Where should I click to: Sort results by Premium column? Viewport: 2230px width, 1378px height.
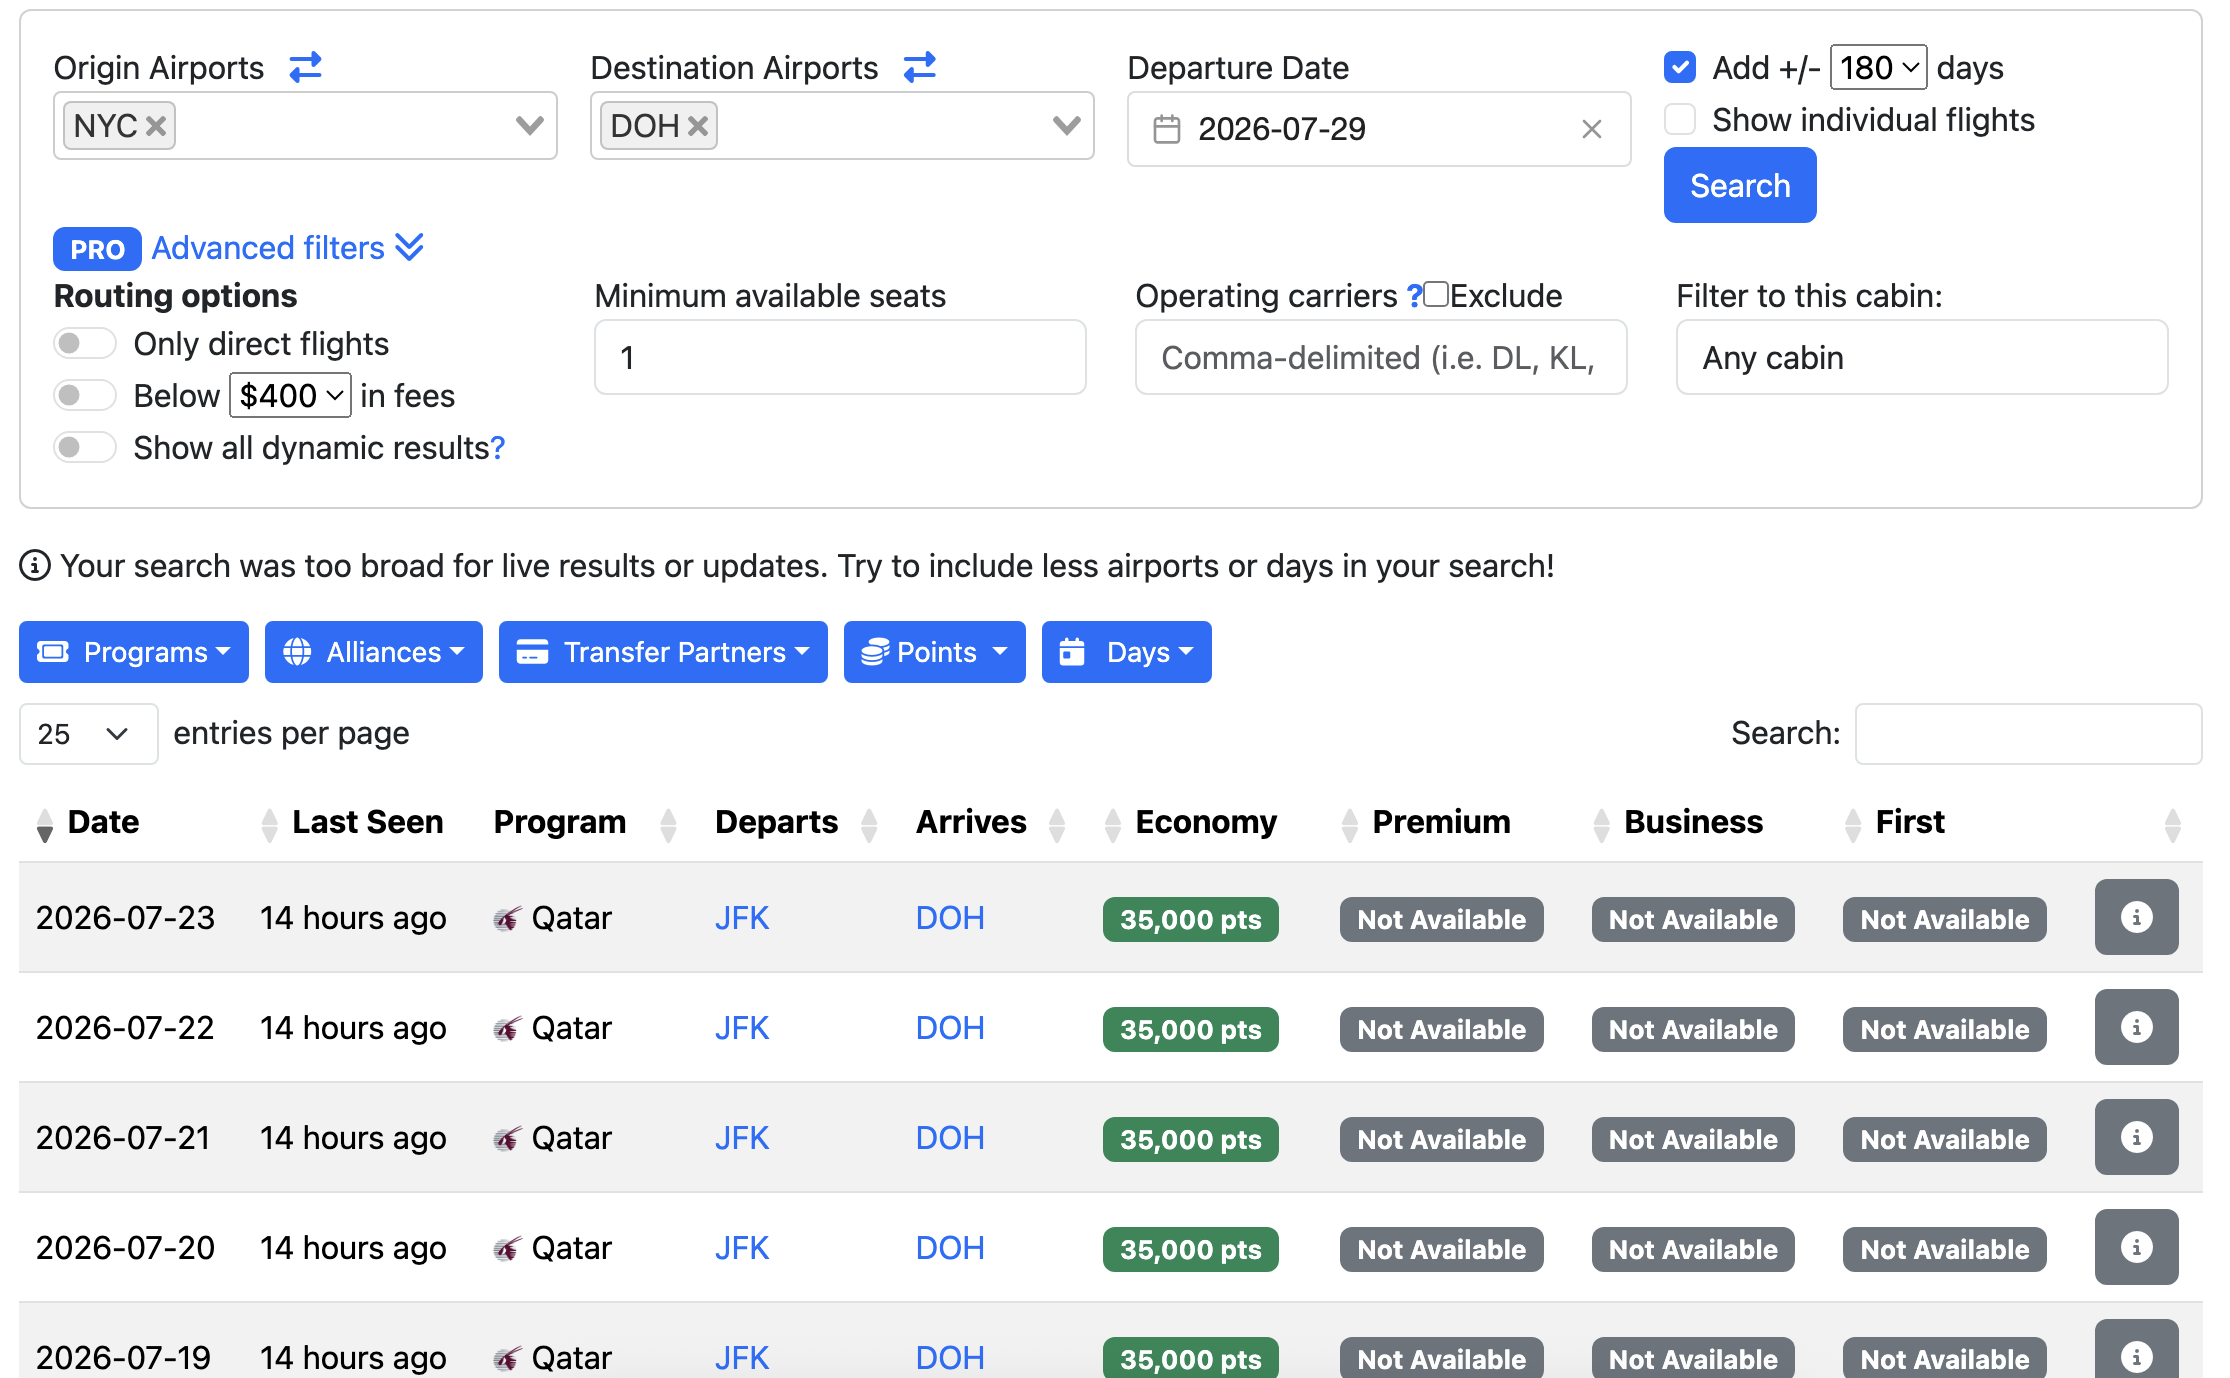(x=1349, y=825)
